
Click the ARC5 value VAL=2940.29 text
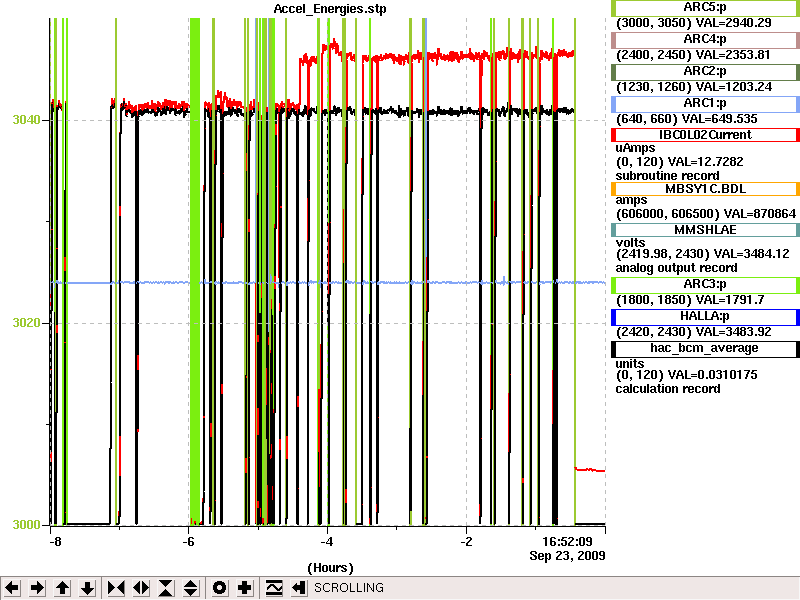point(734,23)
